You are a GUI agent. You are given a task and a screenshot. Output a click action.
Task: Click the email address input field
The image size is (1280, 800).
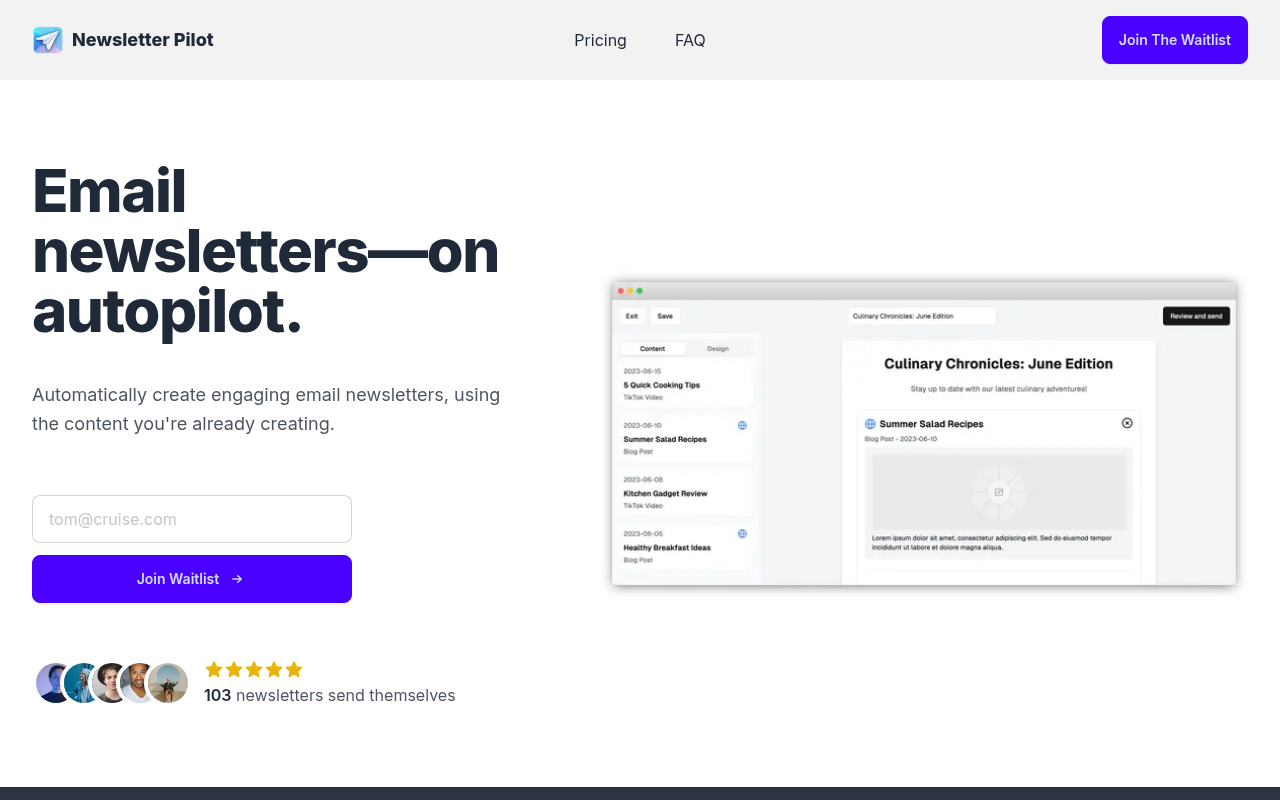point(191,519)
